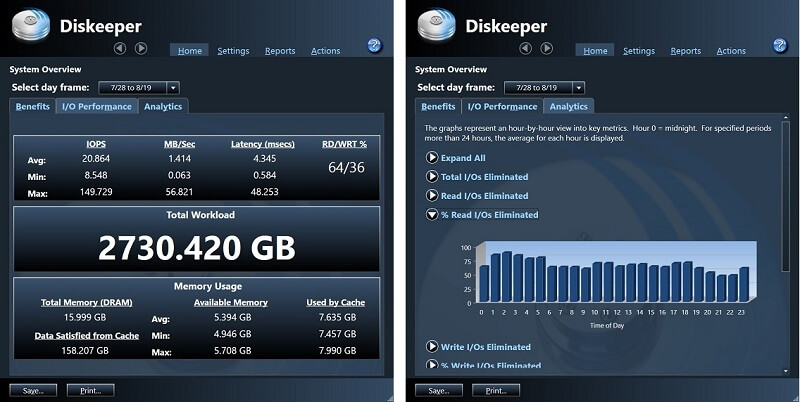Click scrollbar down arrow in Analytics panel

point(786,371)
